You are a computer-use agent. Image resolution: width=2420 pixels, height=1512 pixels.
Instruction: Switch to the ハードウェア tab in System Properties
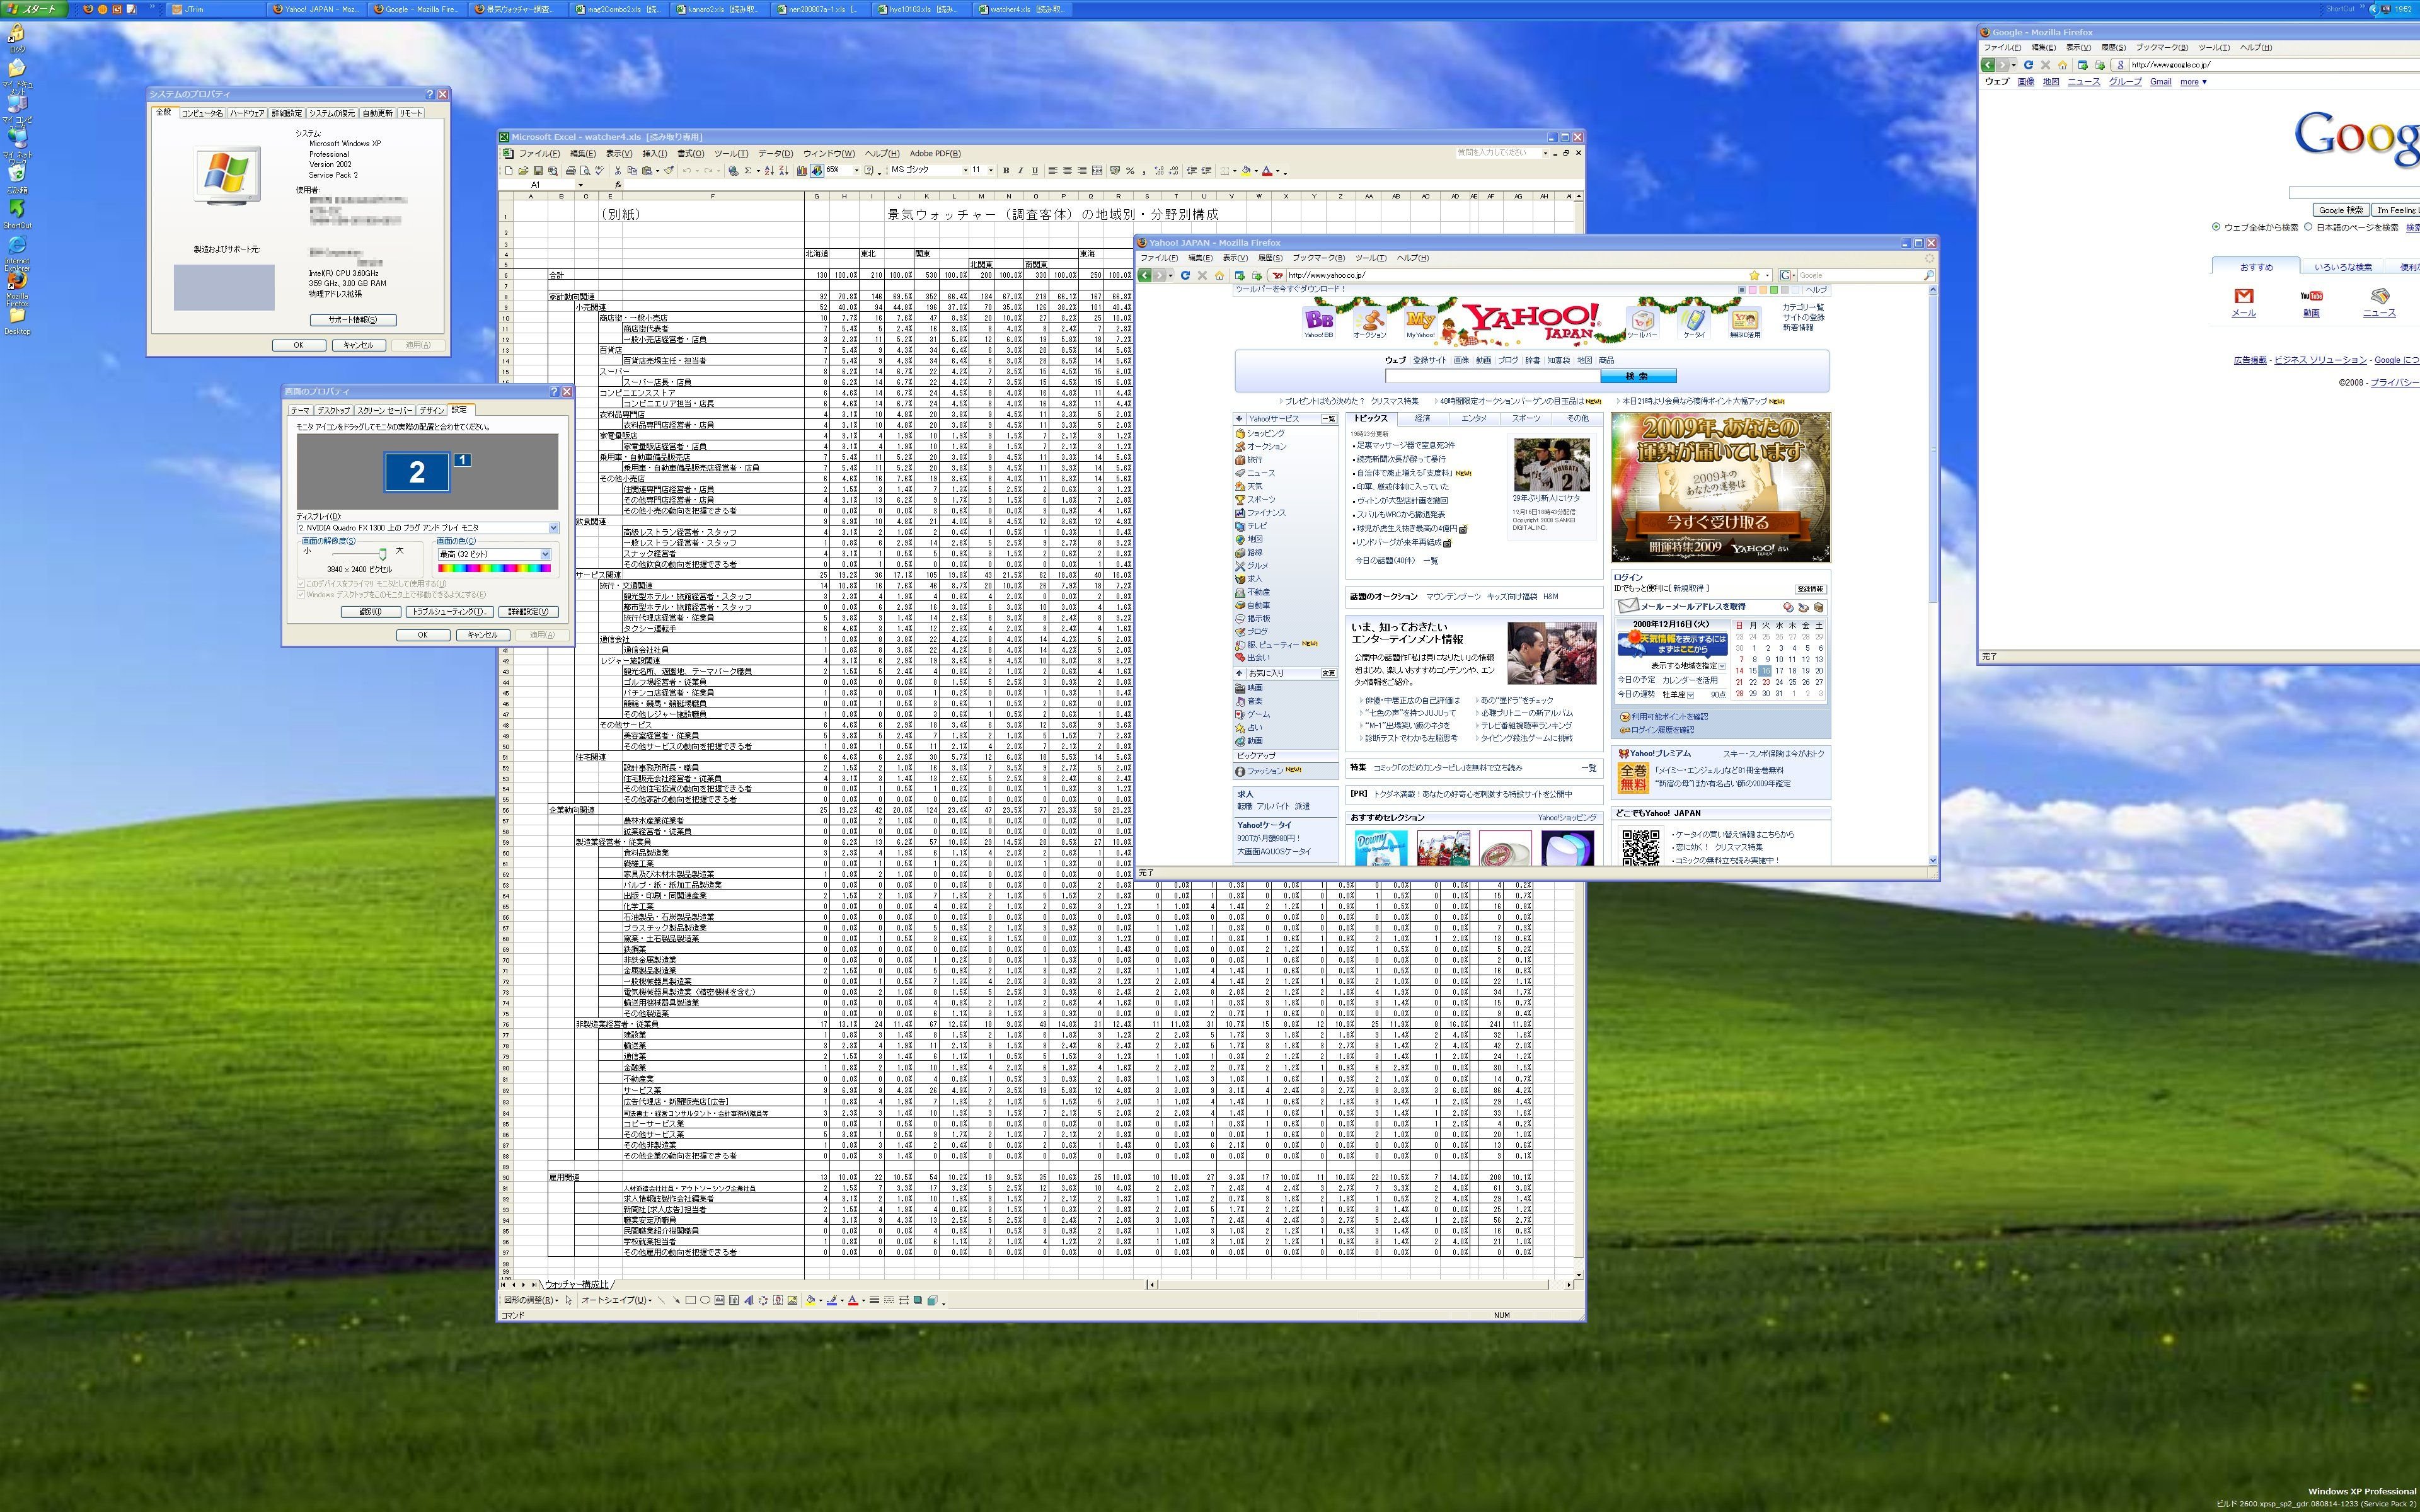[x=247, y=113]
